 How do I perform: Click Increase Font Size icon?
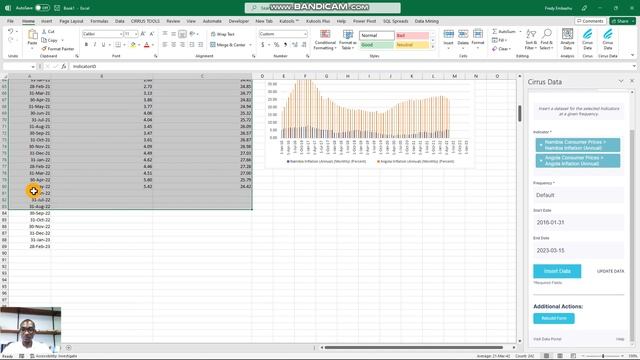pos(143,34)
